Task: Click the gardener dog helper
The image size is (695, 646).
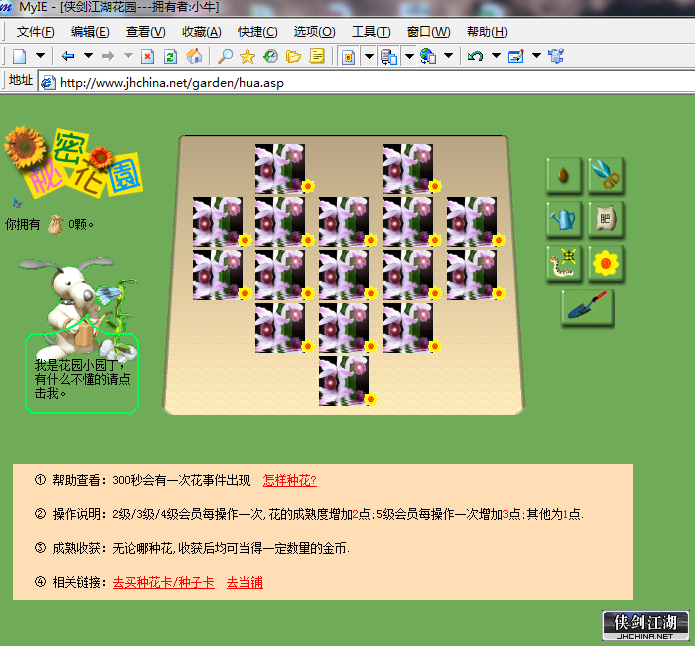Action: click(x=80, y=308)
